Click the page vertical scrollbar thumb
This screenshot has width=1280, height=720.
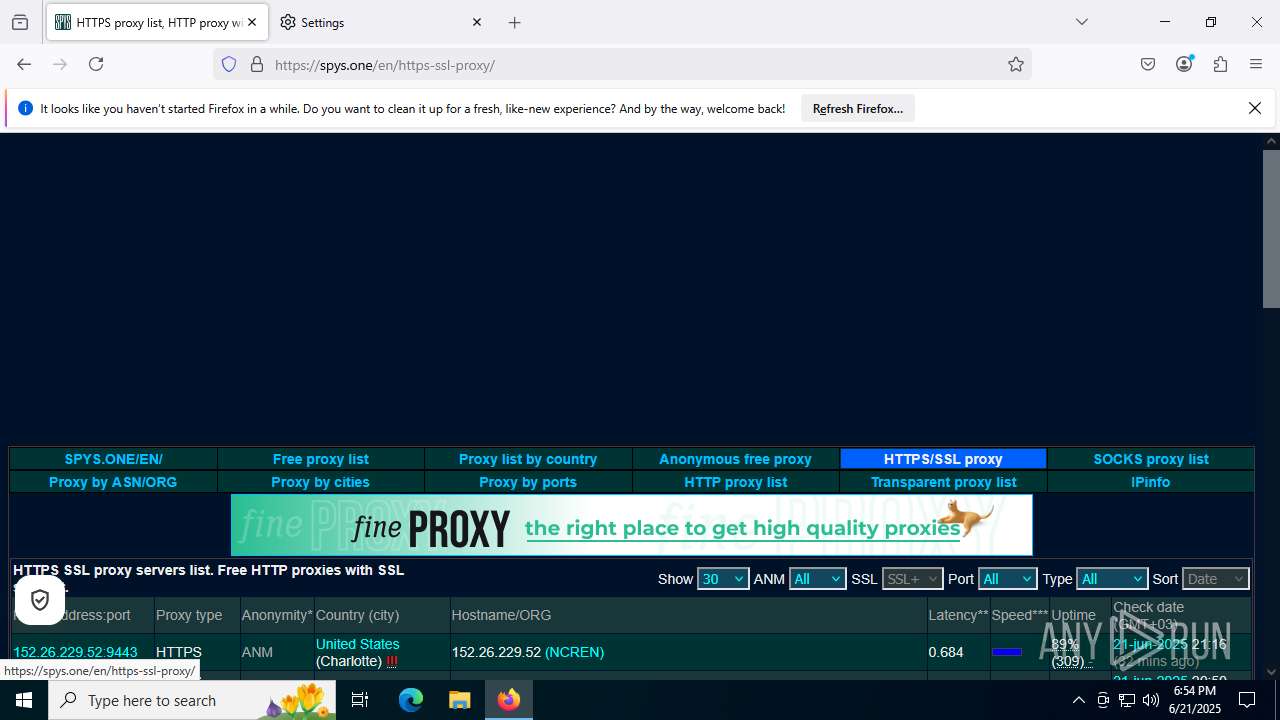(x=1271, y=230)
